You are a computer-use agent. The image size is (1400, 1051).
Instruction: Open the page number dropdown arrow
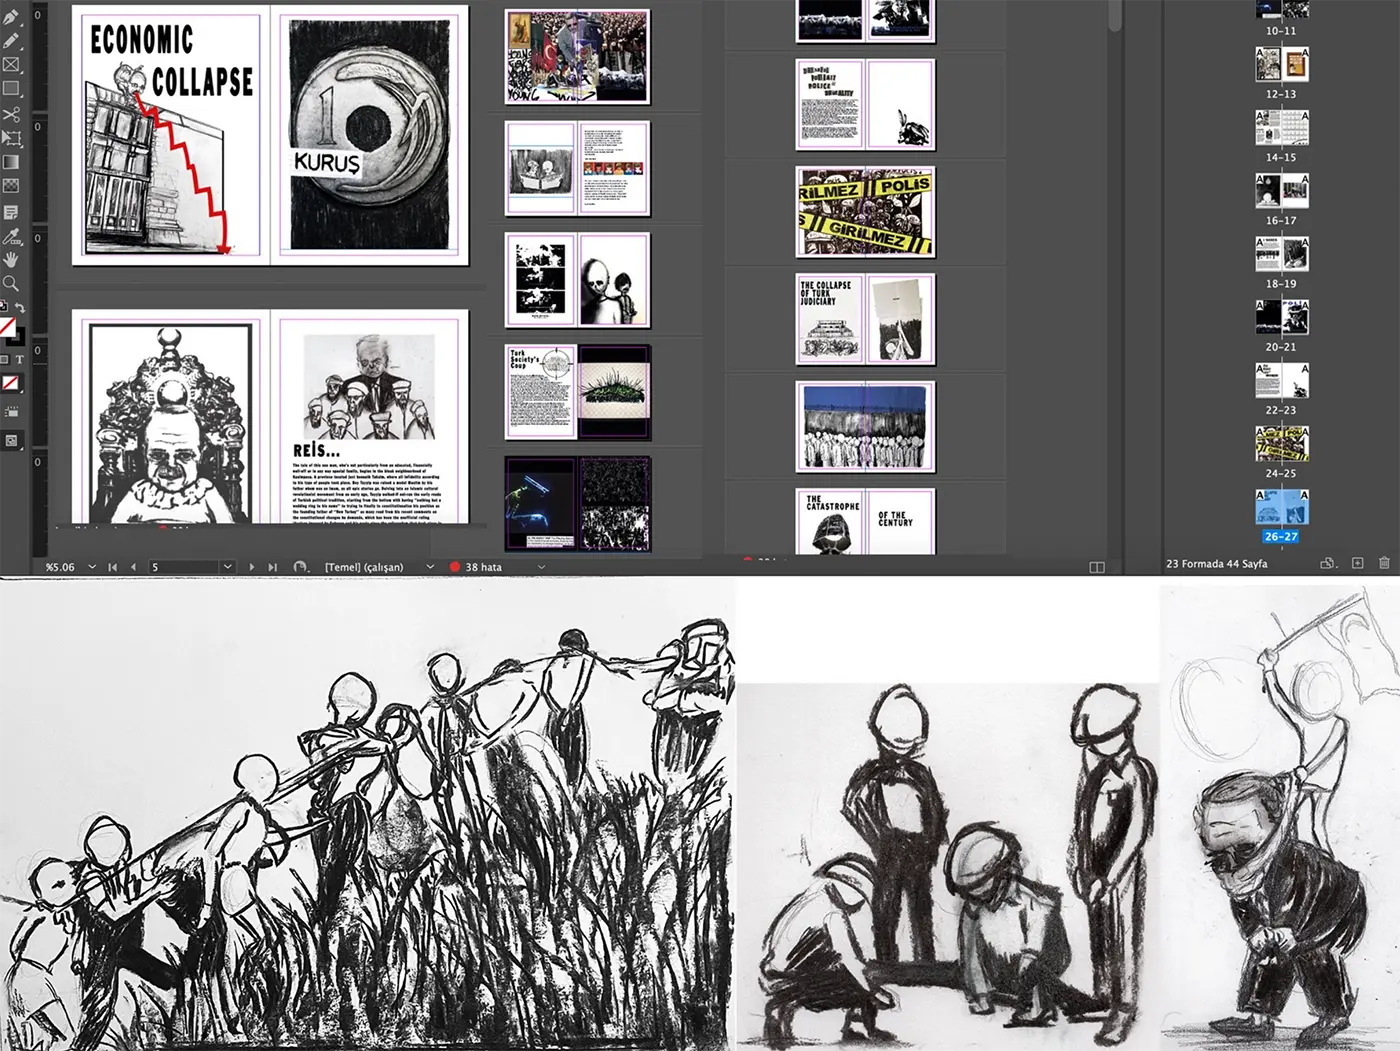click(x=228, y=567)
